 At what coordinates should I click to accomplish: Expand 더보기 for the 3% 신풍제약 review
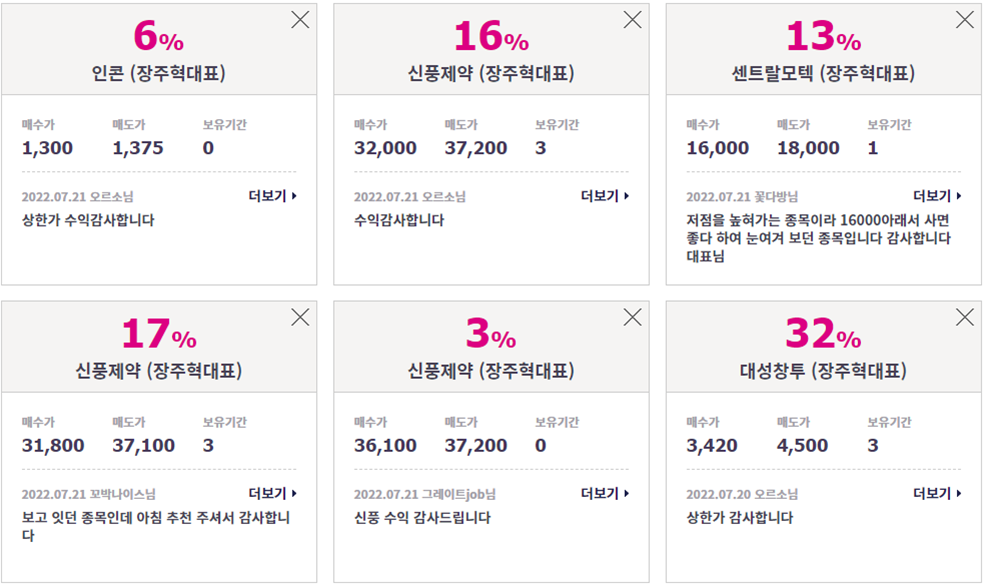[605, 493]
